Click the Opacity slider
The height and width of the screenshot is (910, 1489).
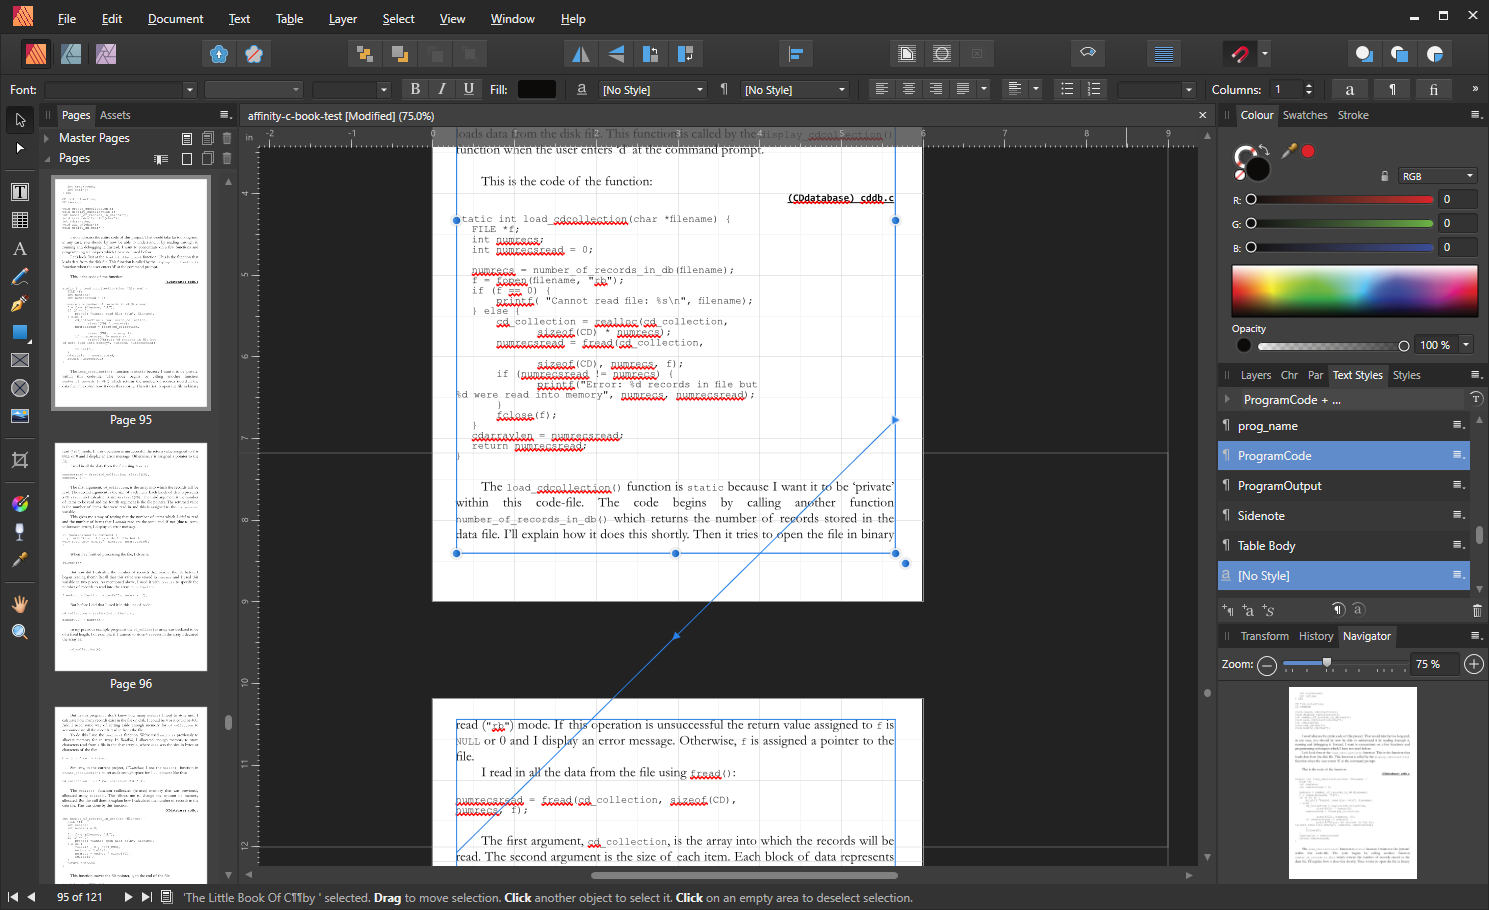pyautogui.click(x=1331, y=346)
